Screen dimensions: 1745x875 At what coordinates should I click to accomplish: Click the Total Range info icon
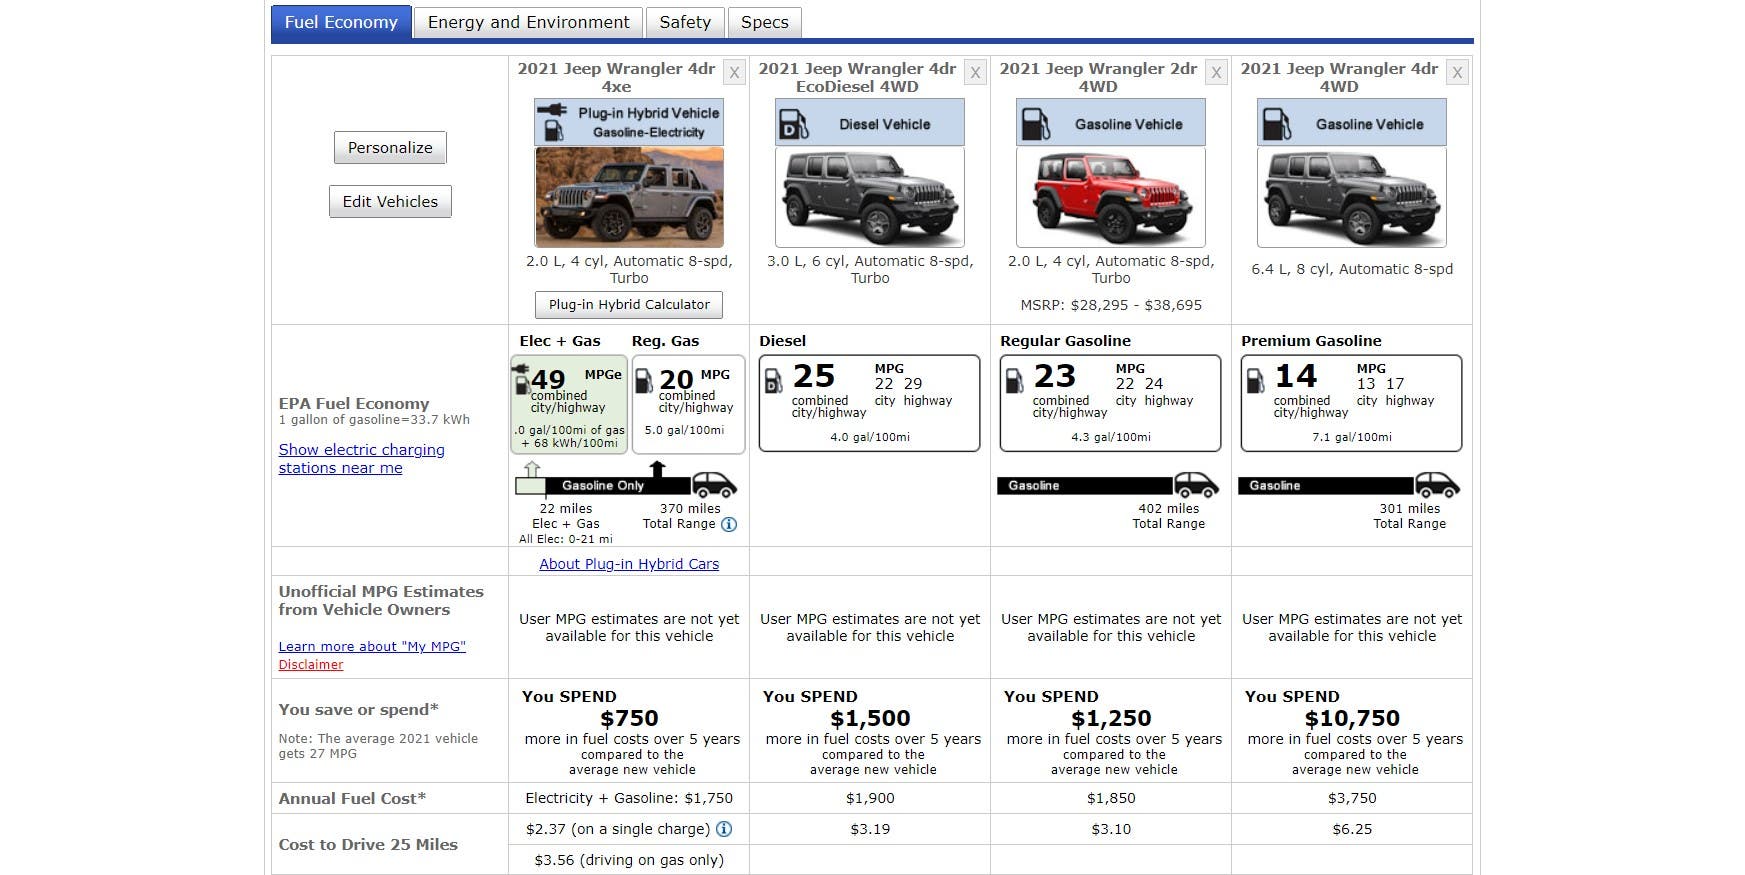pos(729,524)
